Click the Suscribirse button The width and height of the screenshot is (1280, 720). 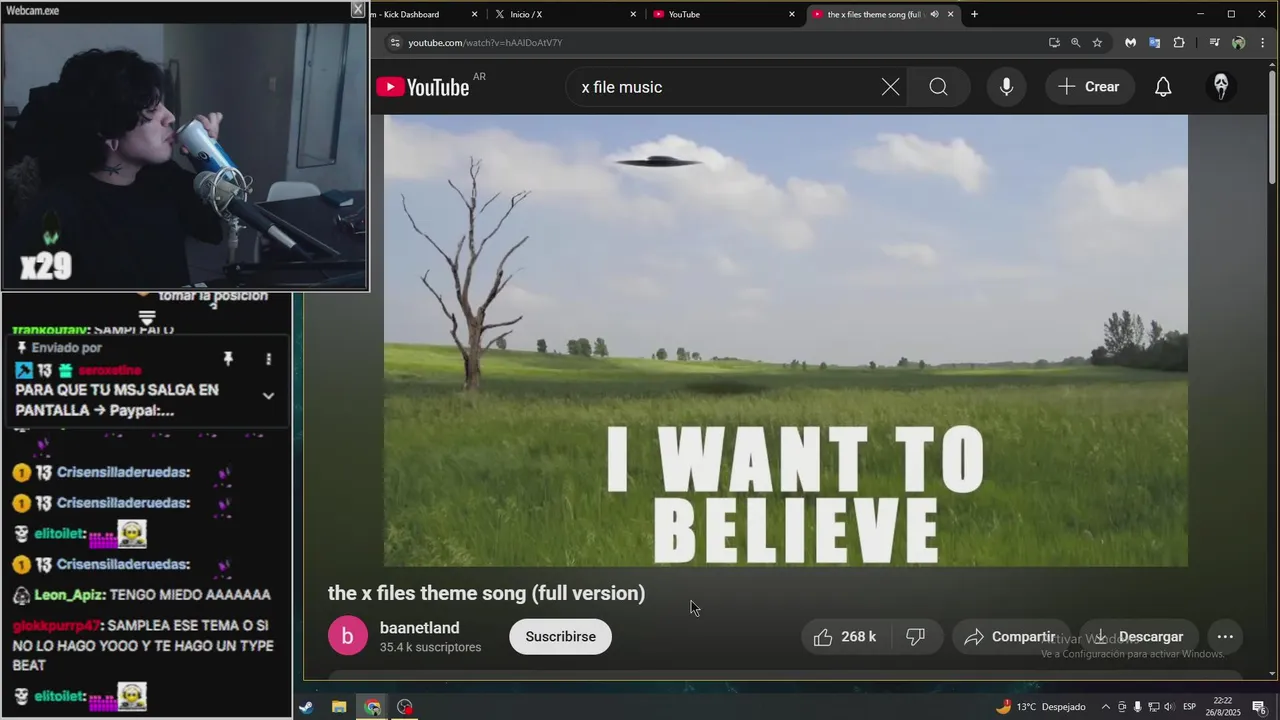560,637
